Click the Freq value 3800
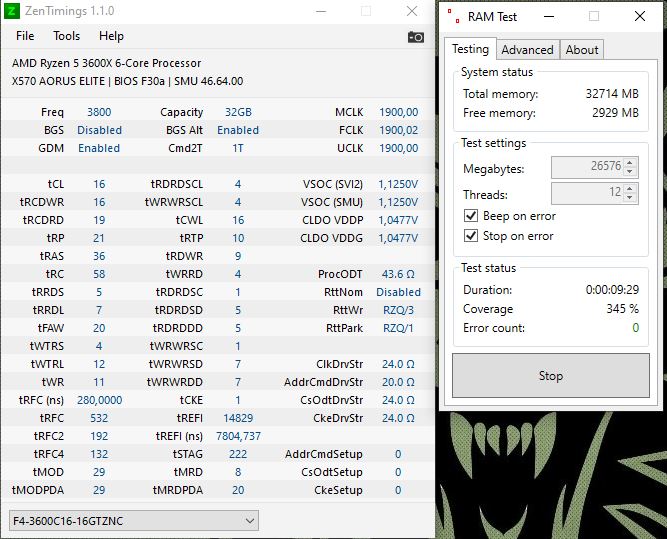This screenshot has width=667, height=539. coord(99,112)
